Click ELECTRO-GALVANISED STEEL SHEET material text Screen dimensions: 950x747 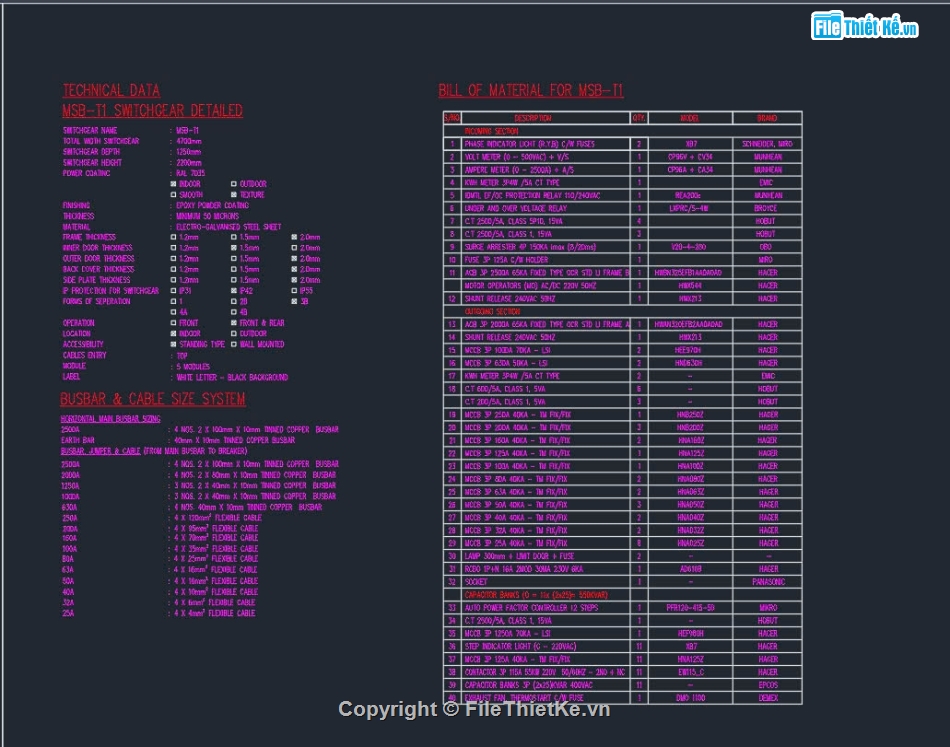(228, 227)
